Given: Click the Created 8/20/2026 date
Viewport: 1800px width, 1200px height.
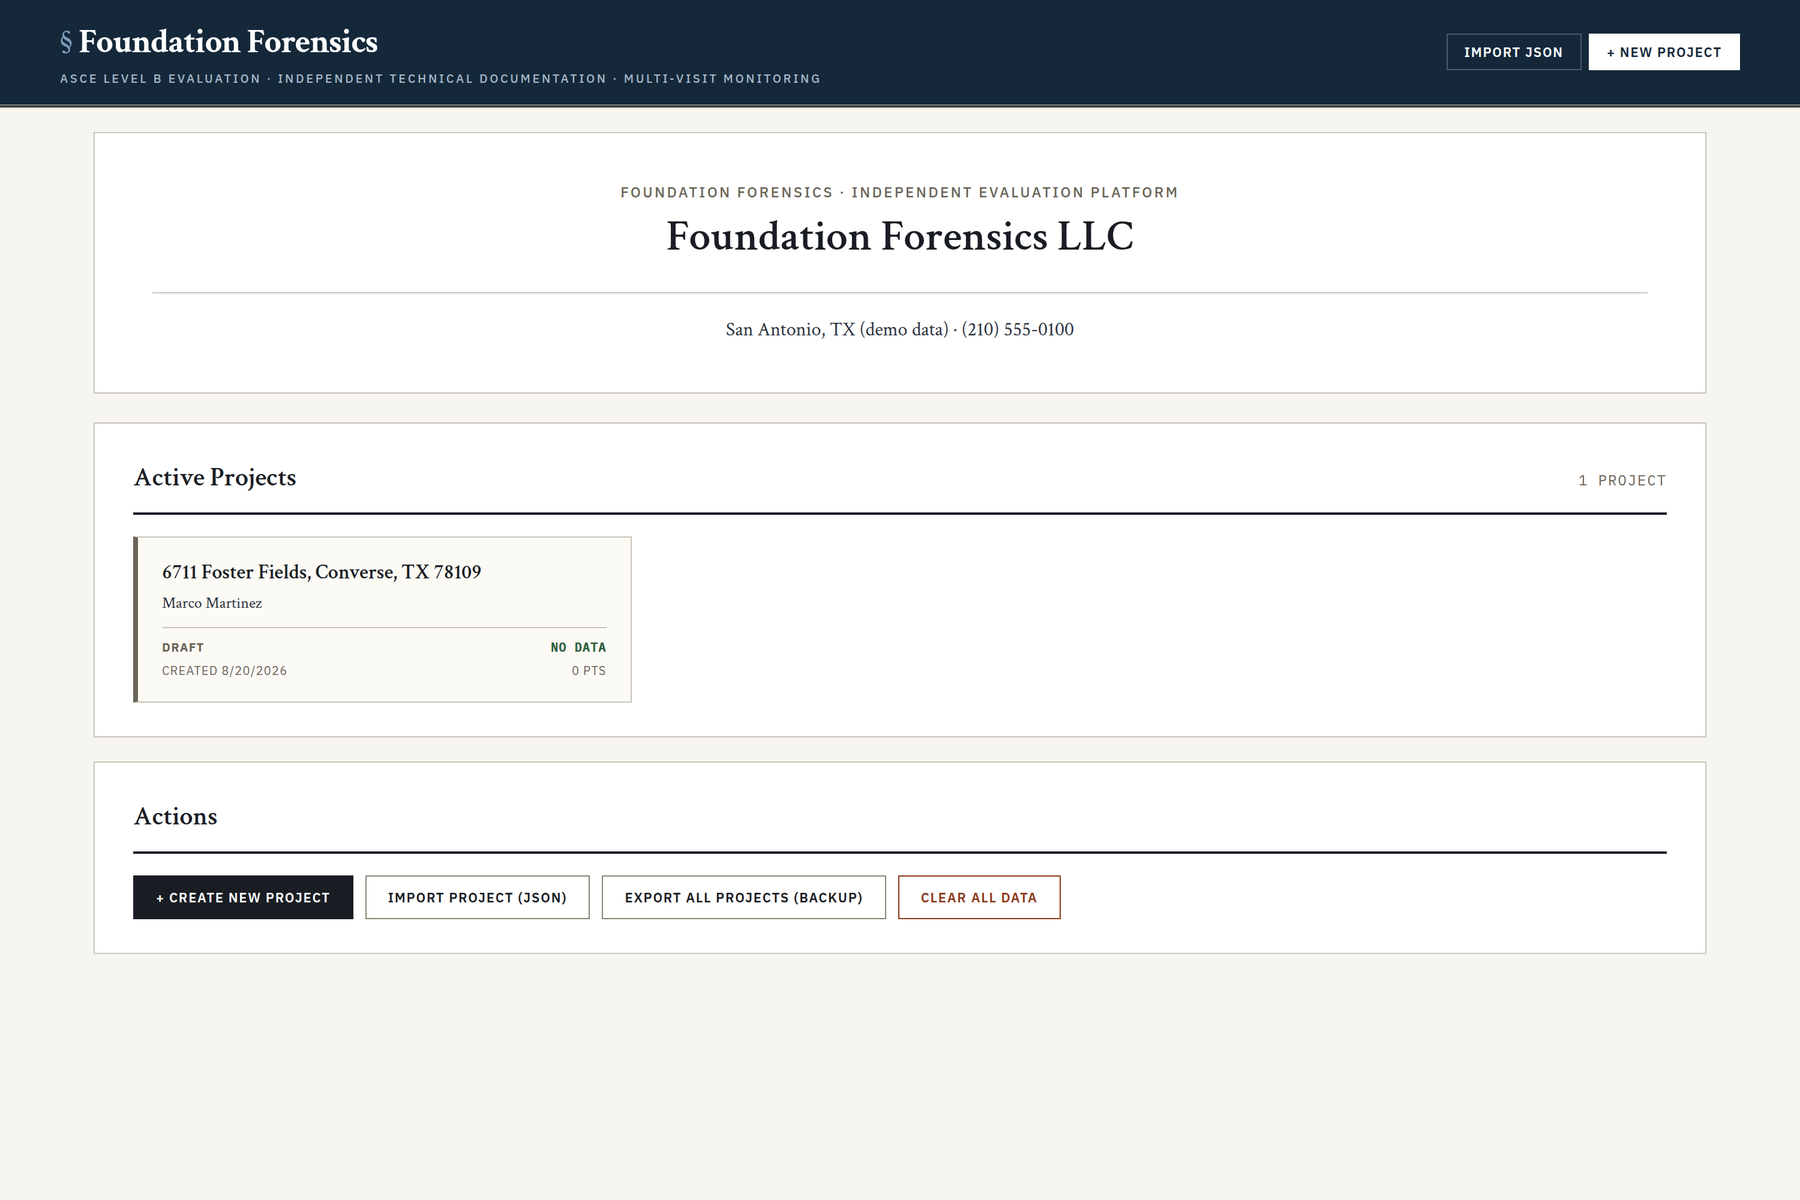Looking at the screenshot, I should (x=224, y=671).
